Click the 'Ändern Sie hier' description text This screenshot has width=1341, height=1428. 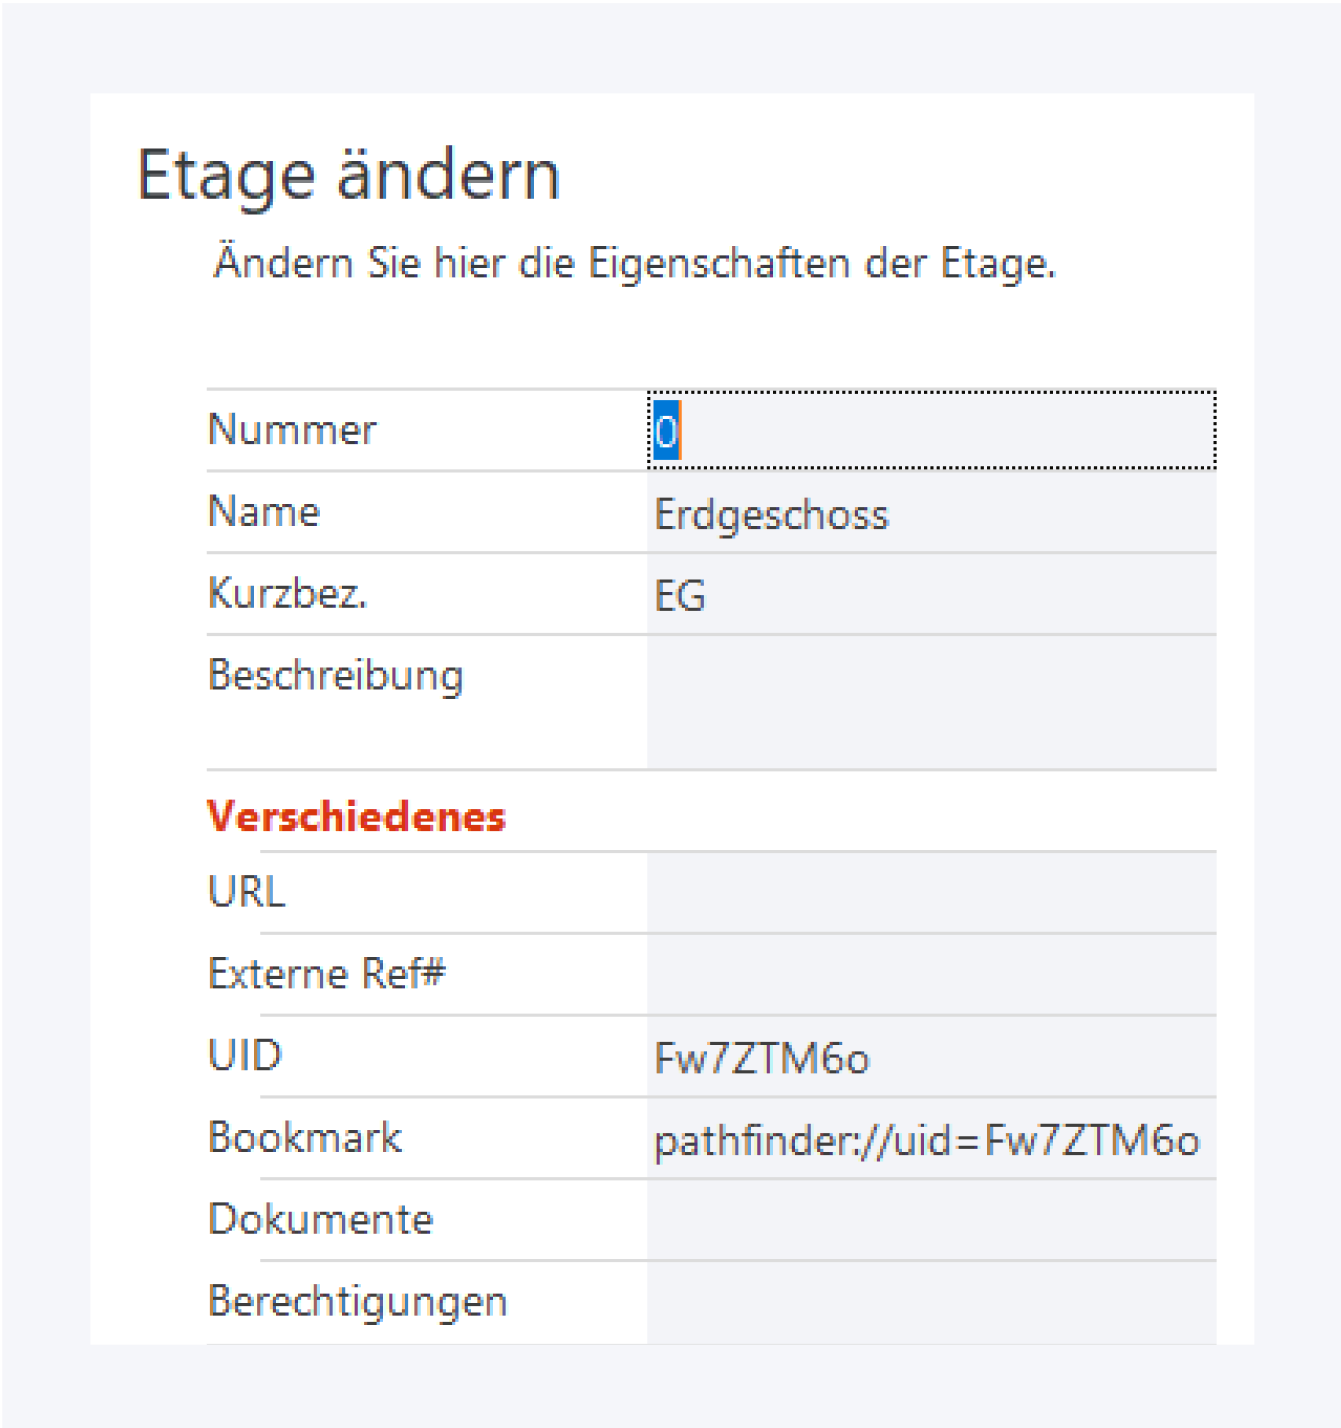pyautogui.click(x=634, y=264)
